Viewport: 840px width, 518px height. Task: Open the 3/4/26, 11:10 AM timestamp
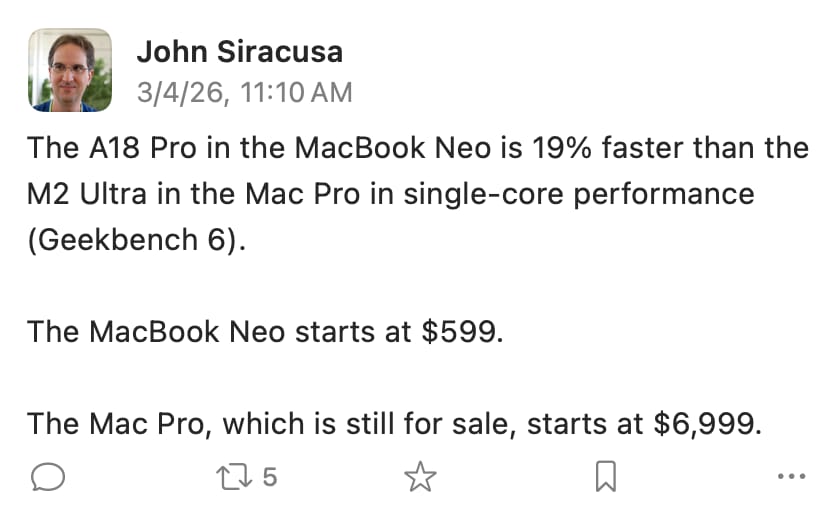pyautogui.click(x=244, y=93)
